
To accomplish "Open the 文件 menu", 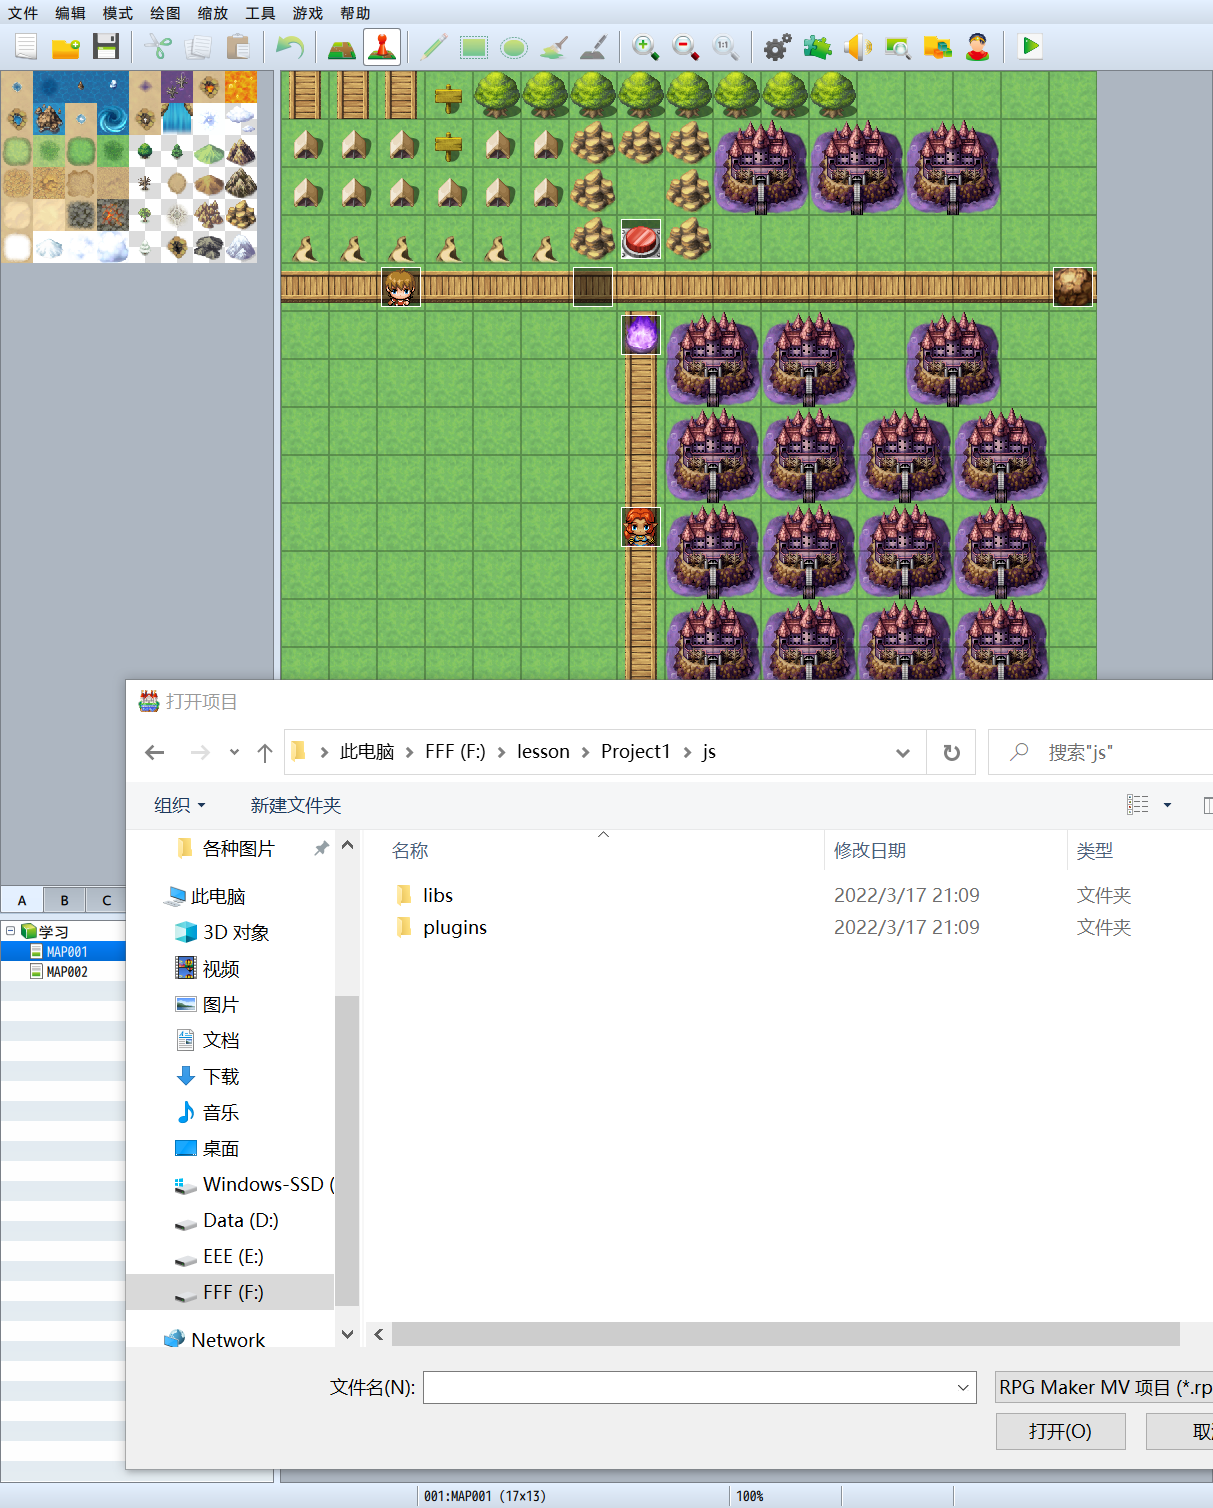I will click(x=23, y=13).
